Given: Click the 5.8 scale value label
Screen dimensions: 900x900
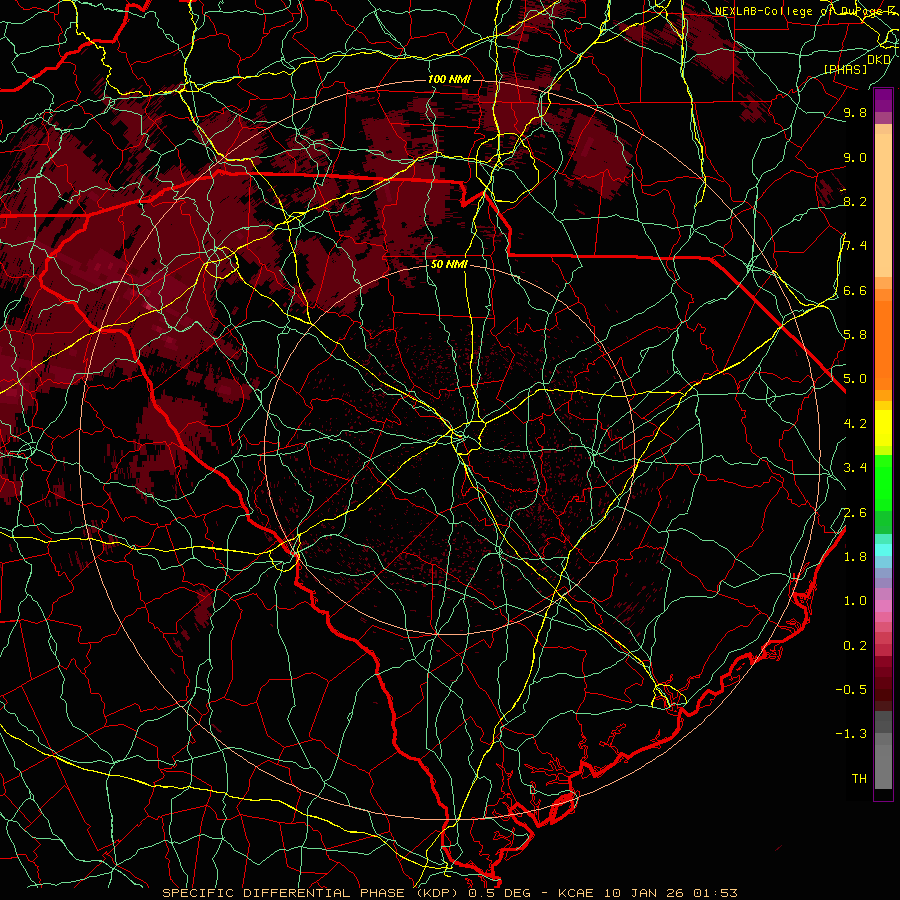Looking at the screenshot, I should [x=855, y=334].
